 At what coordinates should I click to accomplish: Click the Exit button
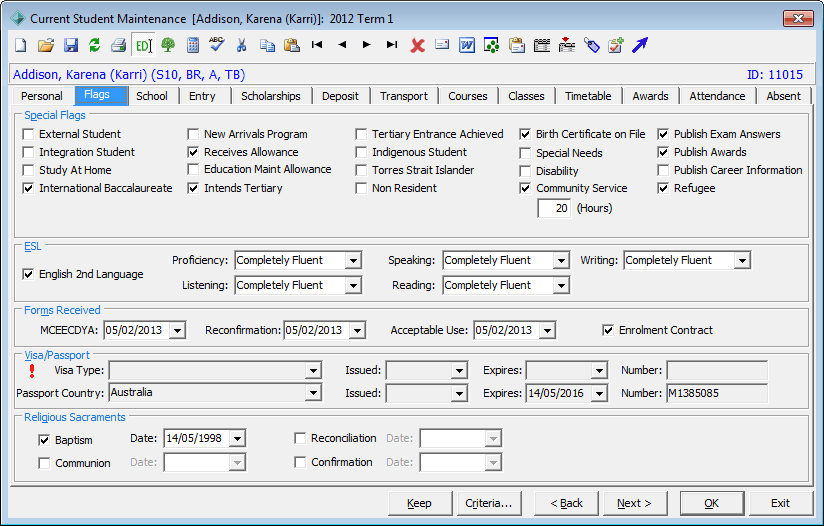[x=780, y=503]
